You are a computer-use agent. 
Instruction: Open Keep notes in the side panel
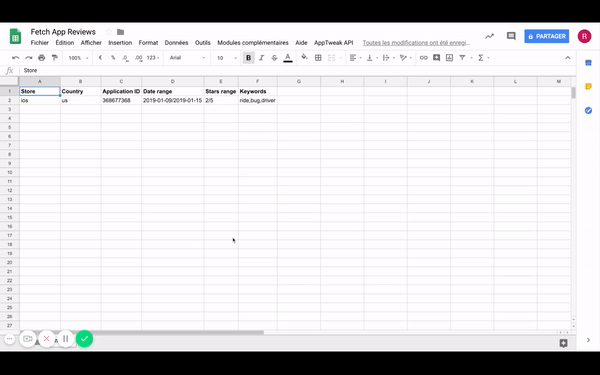pyautogui.click(x=589, y=86)
